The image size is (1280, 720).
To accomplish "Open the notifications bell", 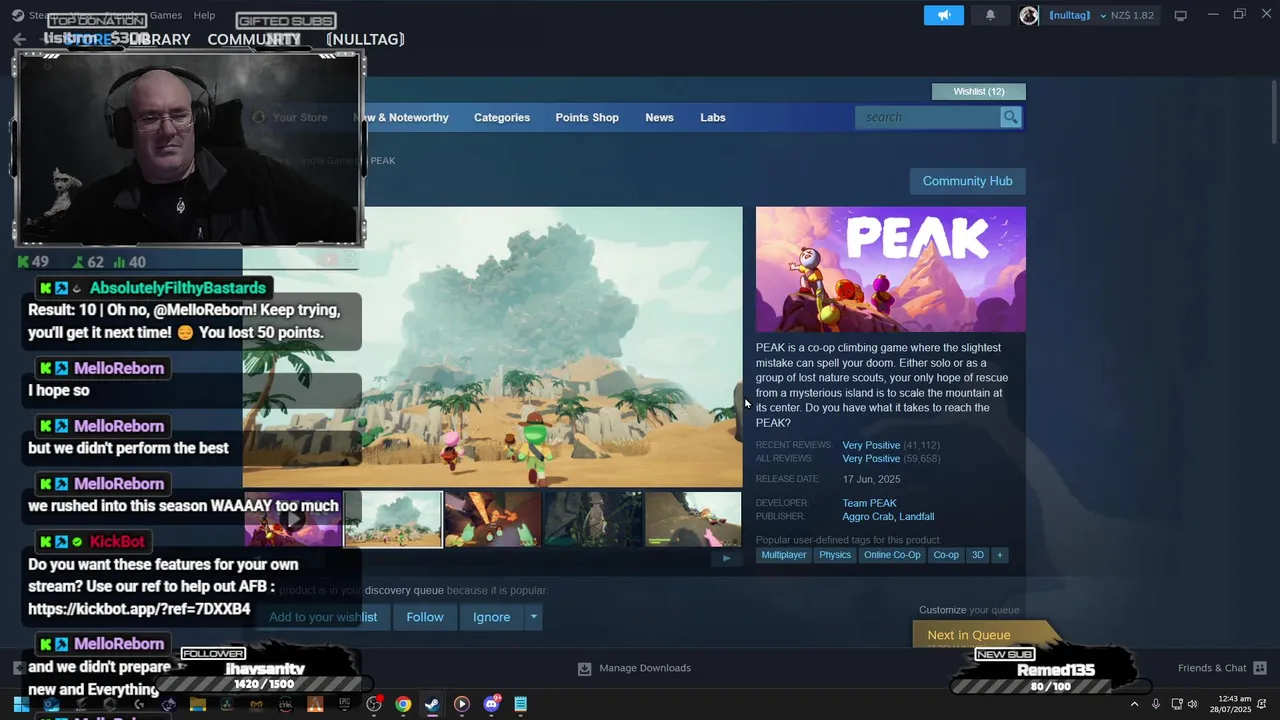I will coord(990,15).
